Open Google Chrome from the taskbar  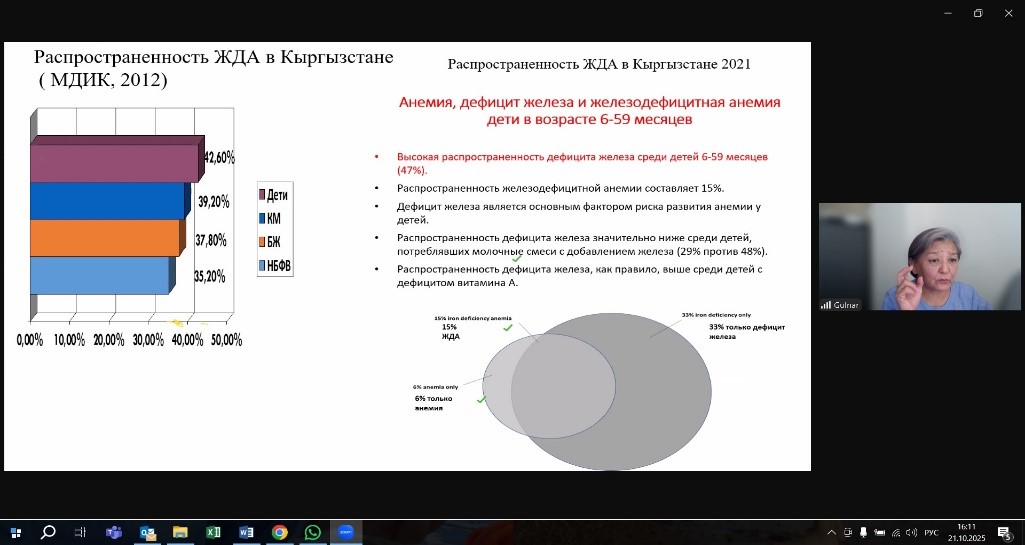(x=280, y=533)
